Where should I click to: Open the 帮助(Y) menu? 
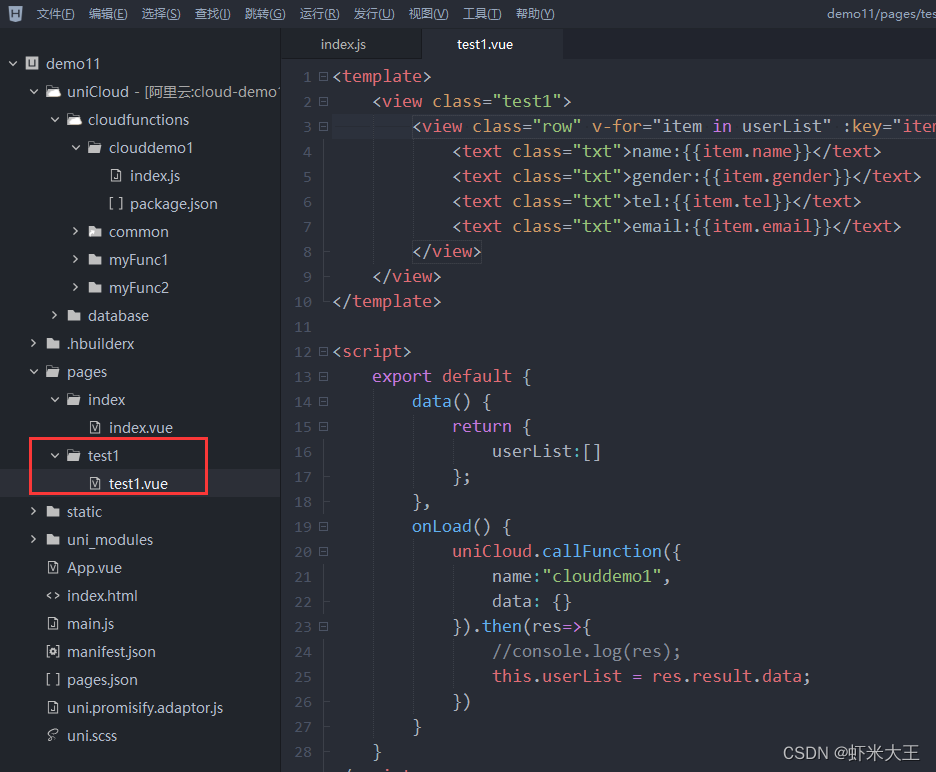tap(535, 14)
